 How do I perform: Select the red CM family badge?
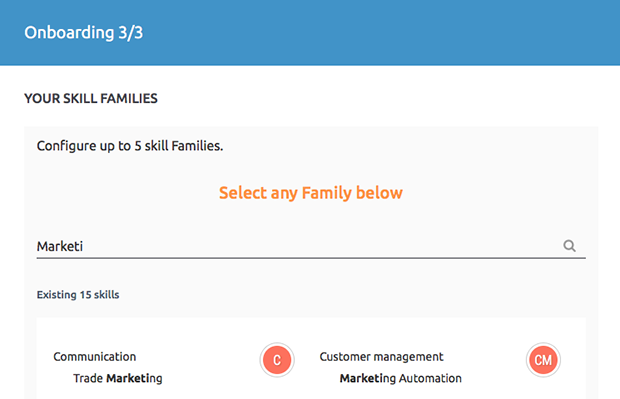(543, 360)
